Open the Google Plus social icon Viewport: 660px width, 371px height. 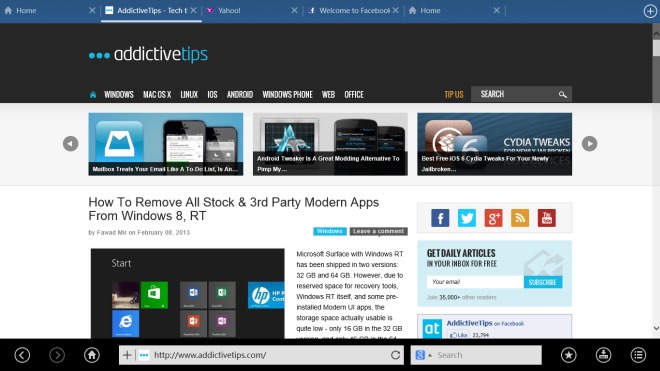point(493,218)
